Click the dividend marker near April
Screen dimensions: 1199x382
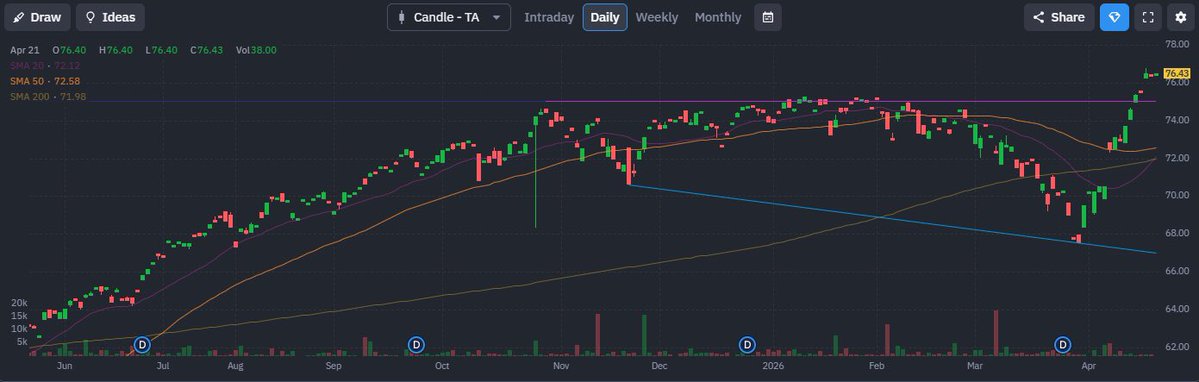(x=1063, y=345)
